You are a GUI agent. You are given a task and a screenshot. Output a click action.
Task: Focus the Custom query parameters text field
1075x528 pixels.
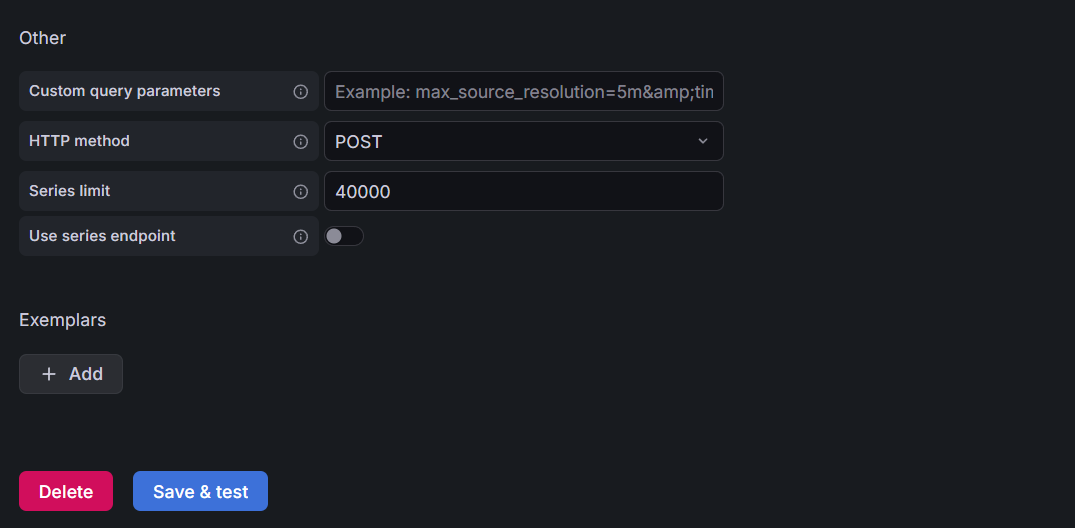point(523,91)
